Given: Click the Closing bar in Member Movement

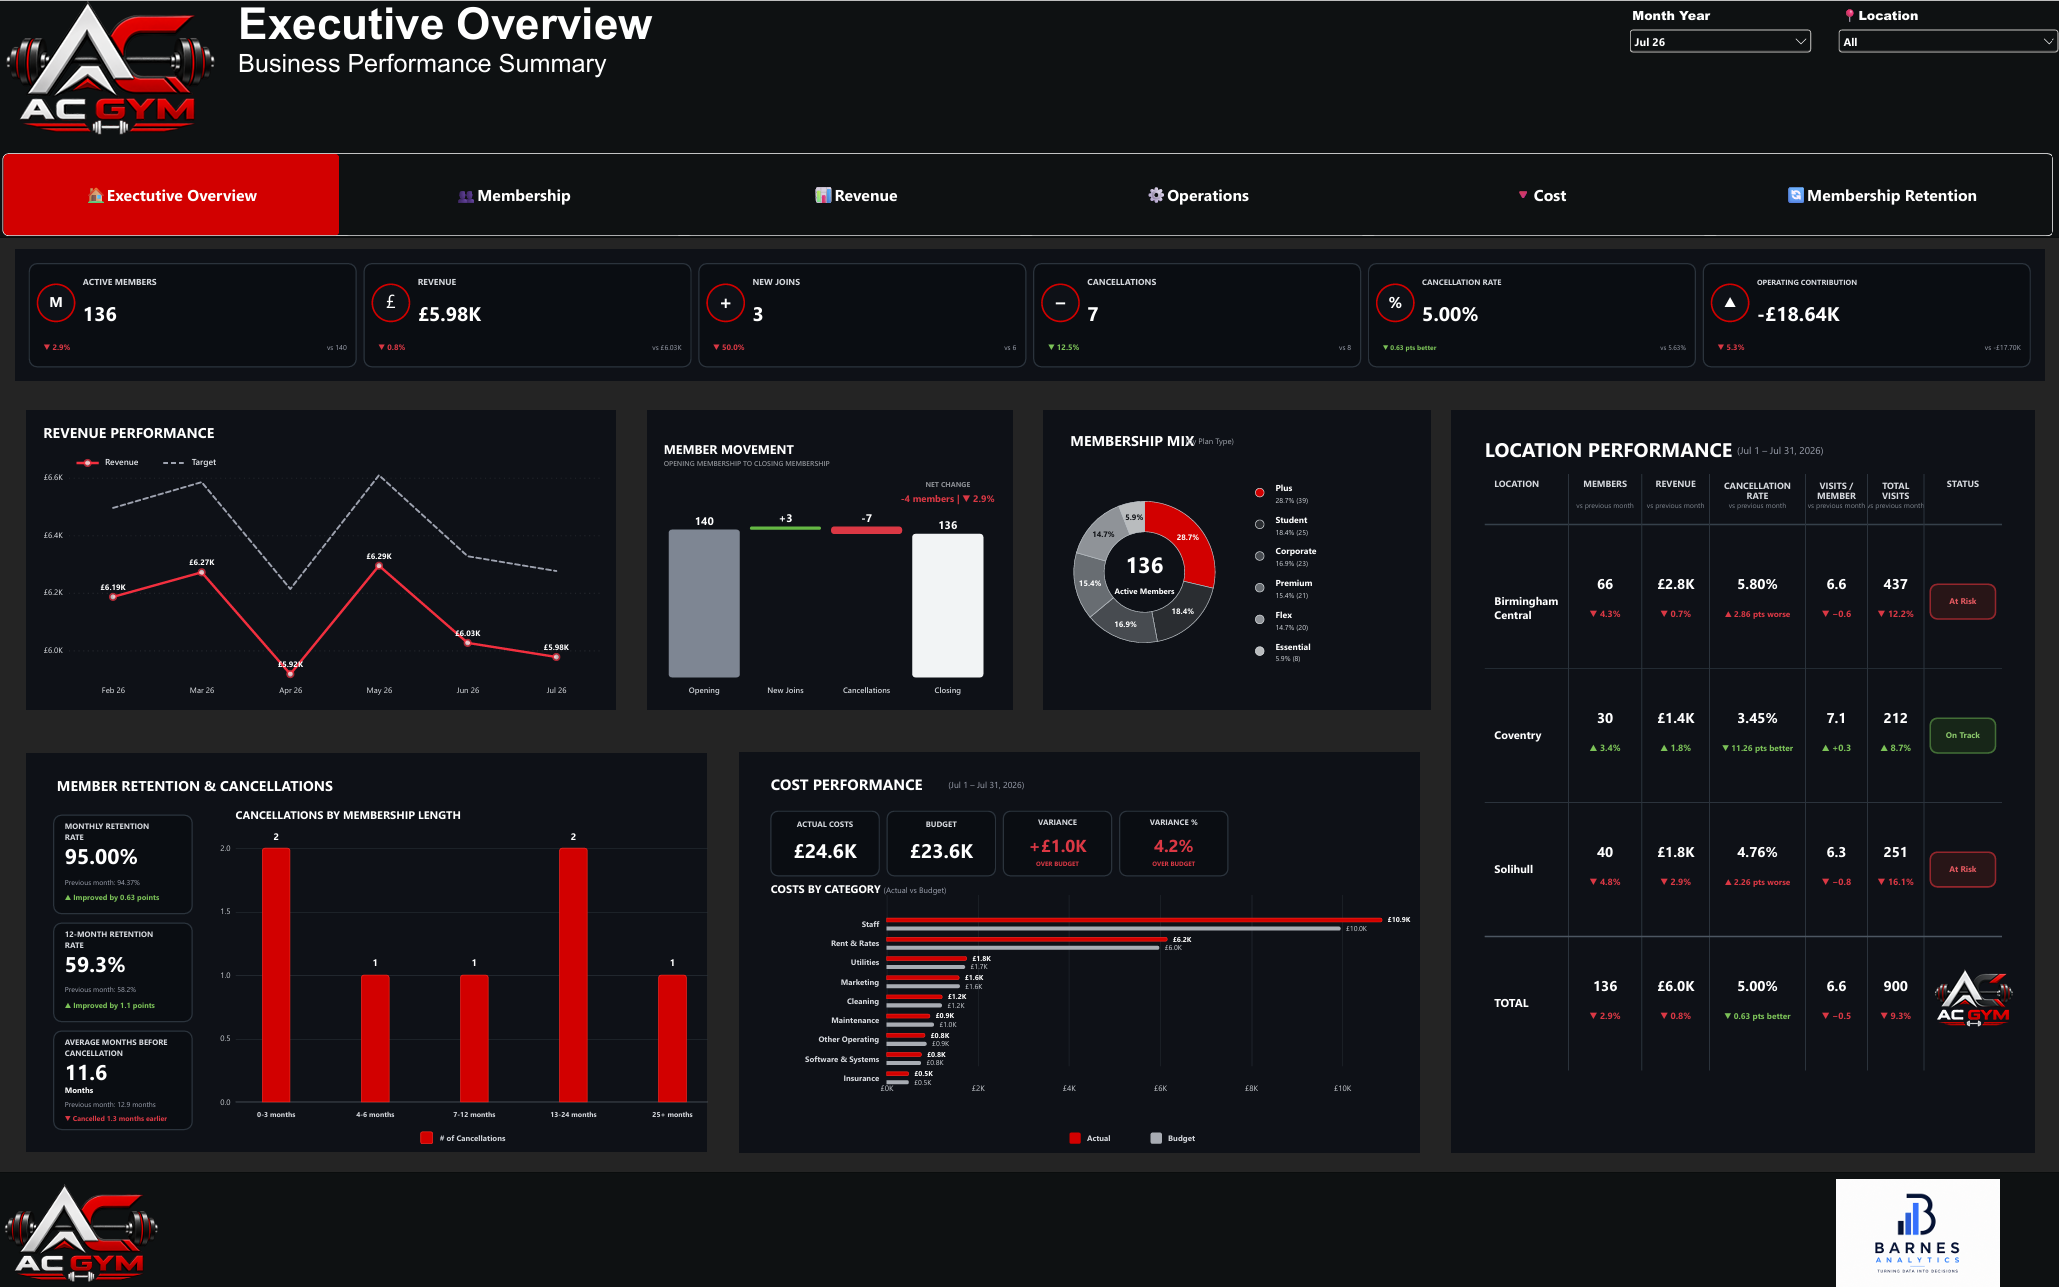Looking at the screenshot, I should [x=948, y=605].
